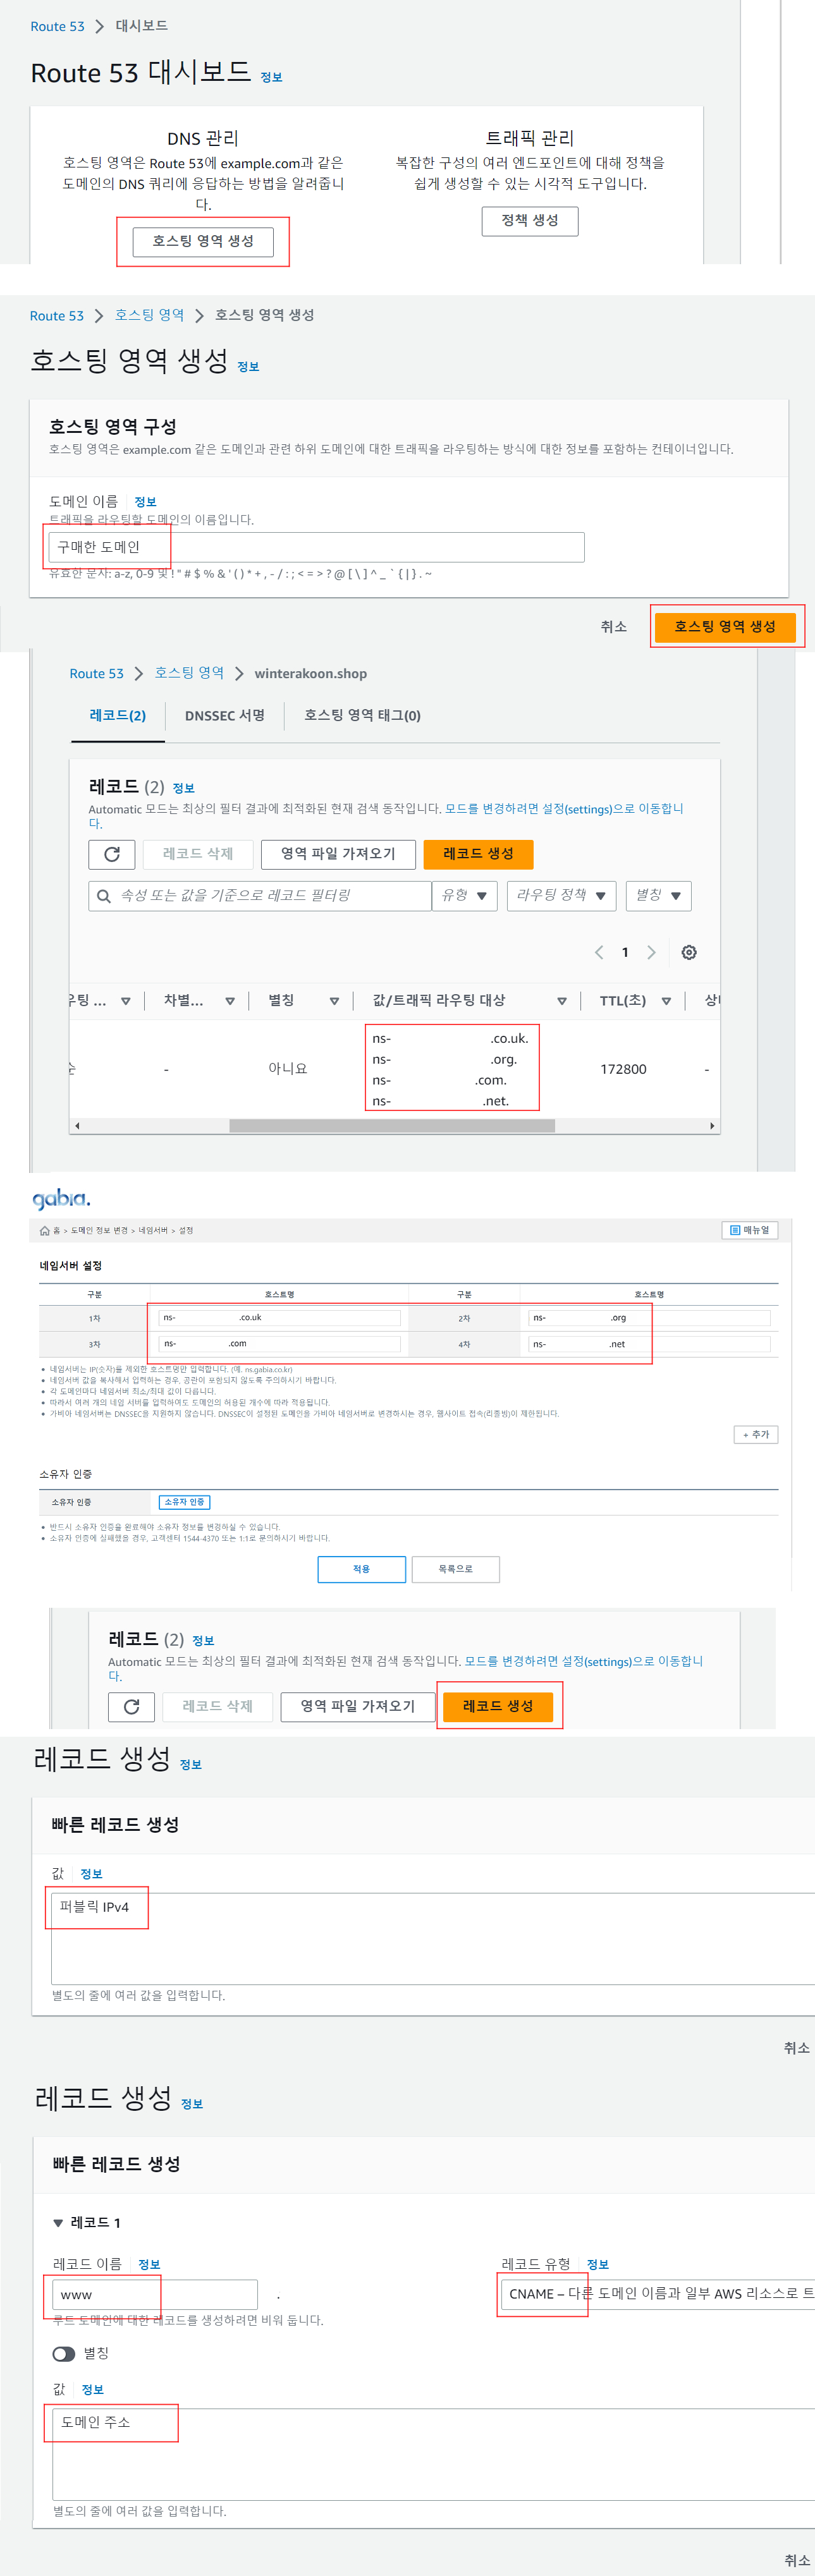Click the left scroll arrow of the table
This screenshot has height=2576, width=815.
(77, 1126)
